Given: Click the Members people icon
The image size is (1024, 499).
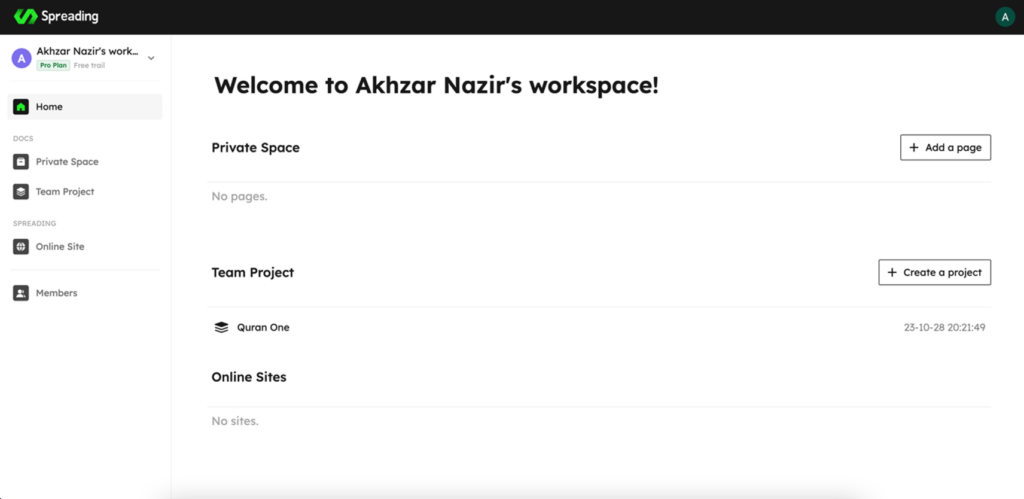Looking at the screenshot, I should coord(21,293).
